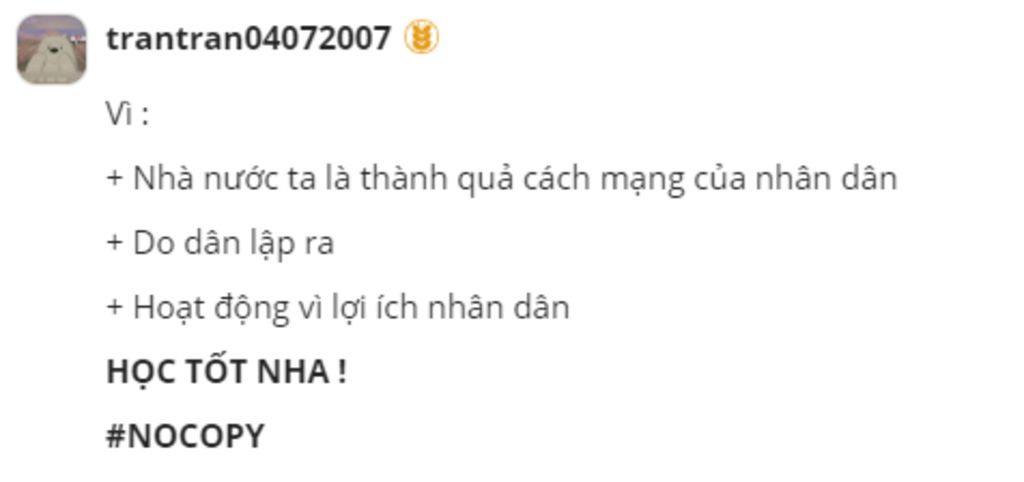Click the orange rank badge beside username
Screen dimensions: 1024x482
click(421, 37)
